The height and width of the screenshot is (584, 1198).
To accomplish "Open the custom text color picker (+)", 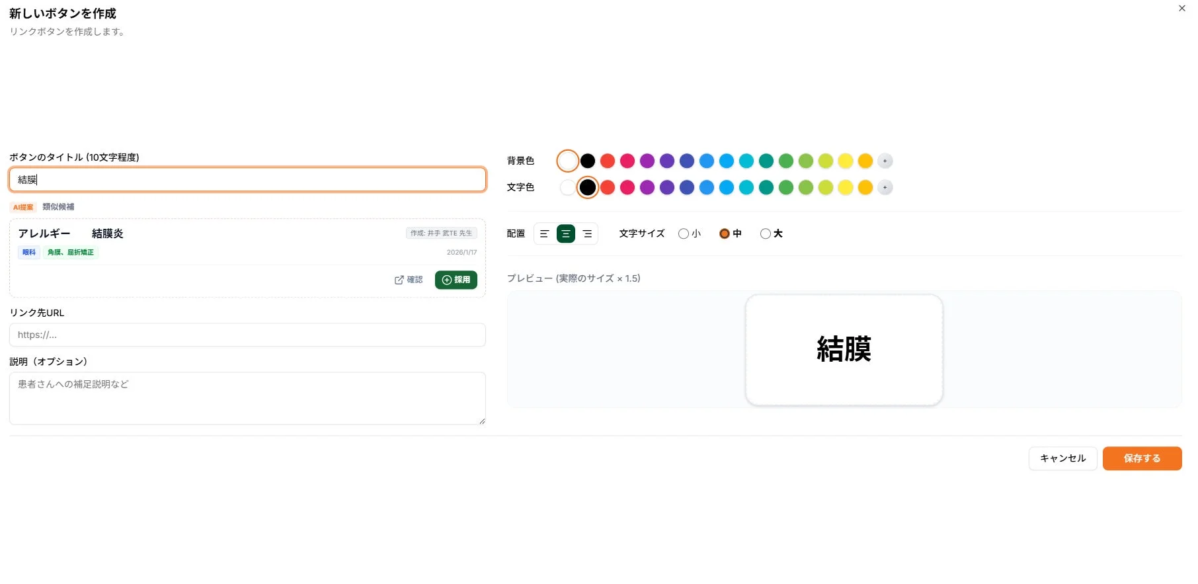I will click(x=884, y=187).
